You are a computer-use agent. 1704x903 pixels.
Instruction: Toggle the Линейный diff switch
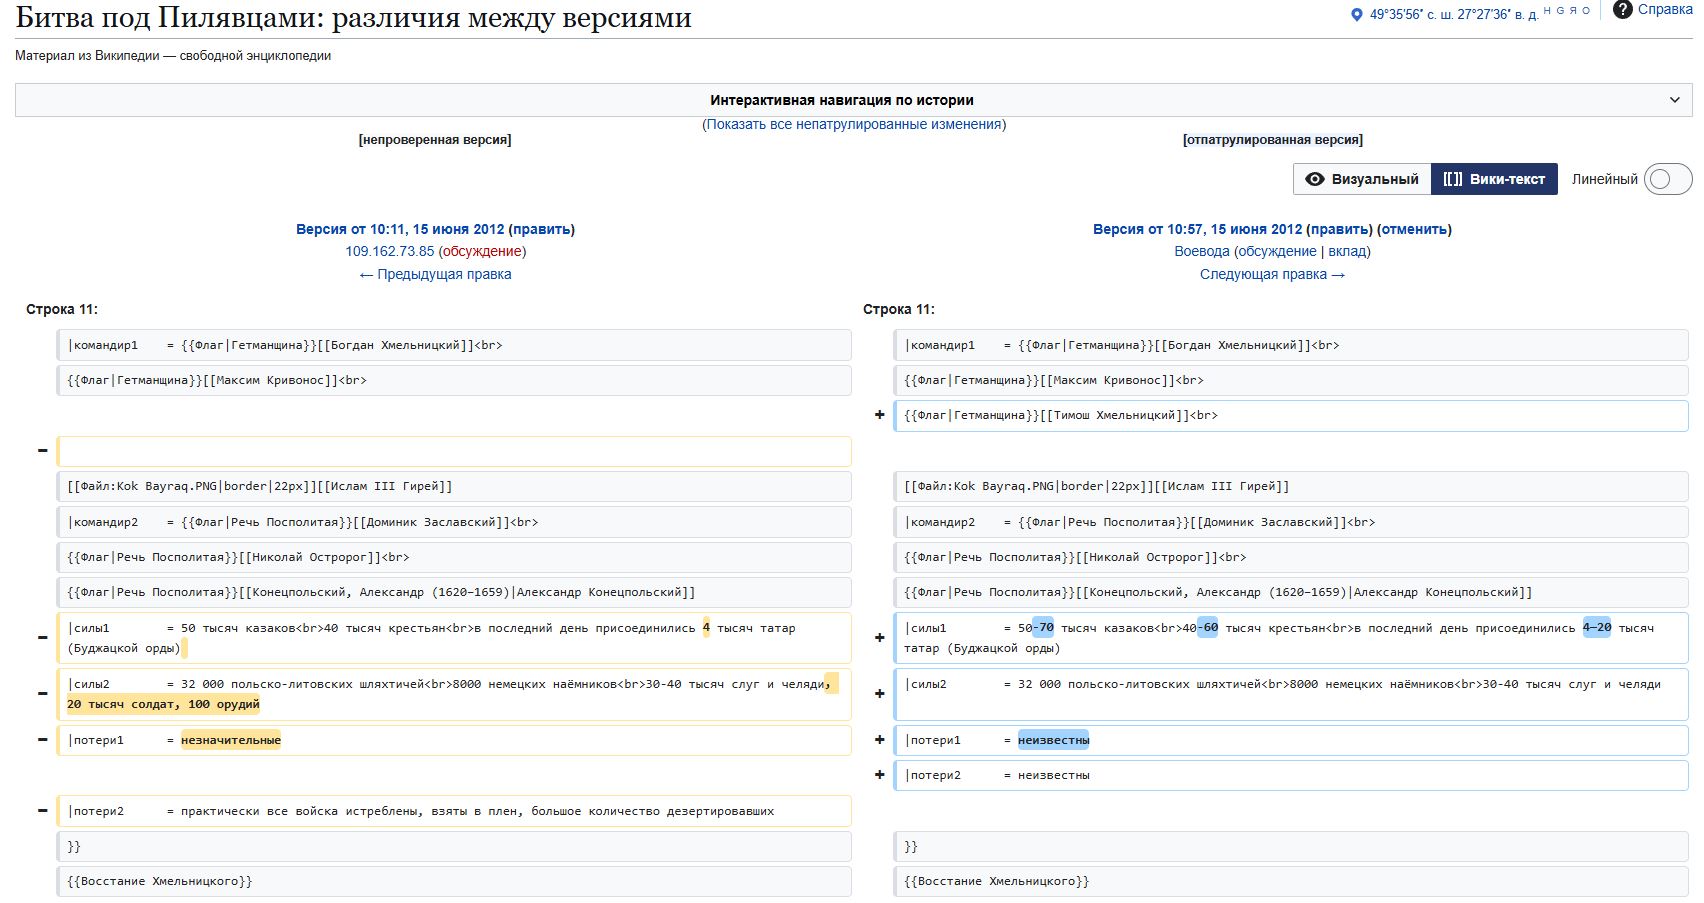tap(1668, 179)
